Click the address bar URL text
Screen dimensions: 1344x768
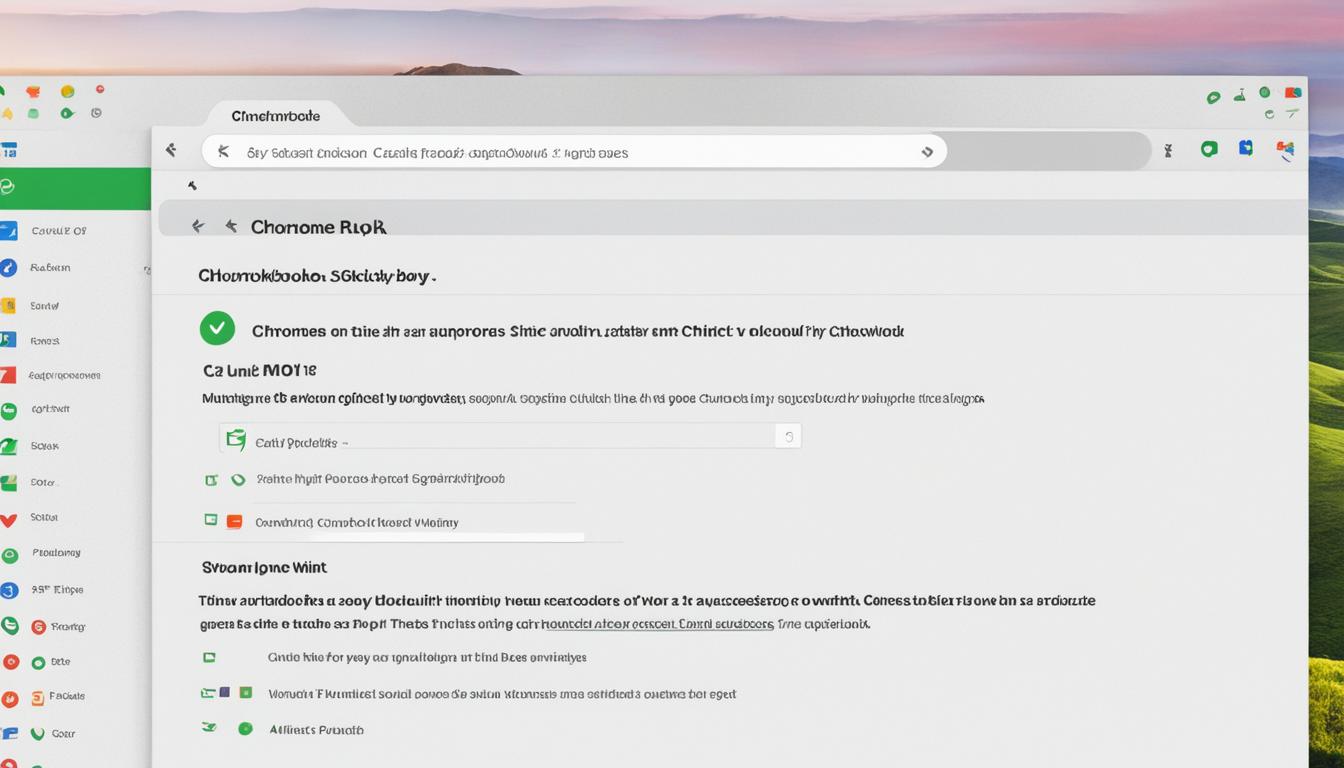[437, 153]
